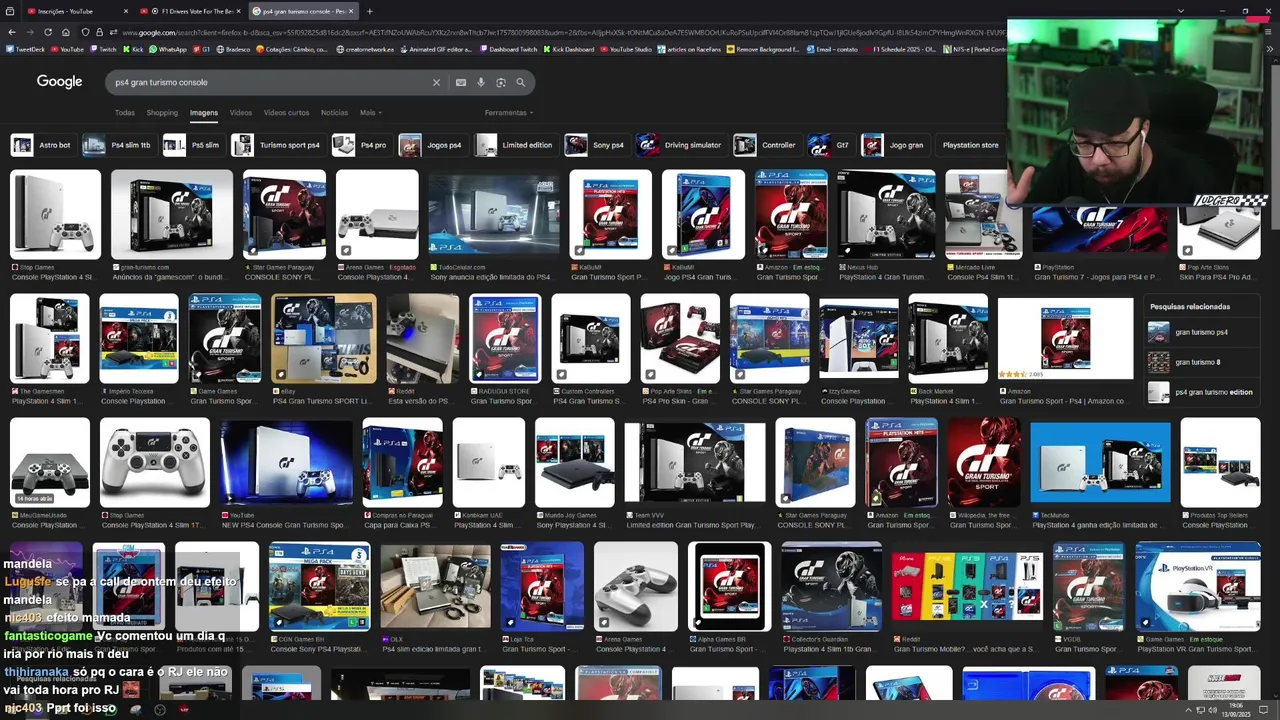Viewport: 1280px width, 720px height.
Task: Submit search with the magnifier icon
Action: (x=520, y=83)
